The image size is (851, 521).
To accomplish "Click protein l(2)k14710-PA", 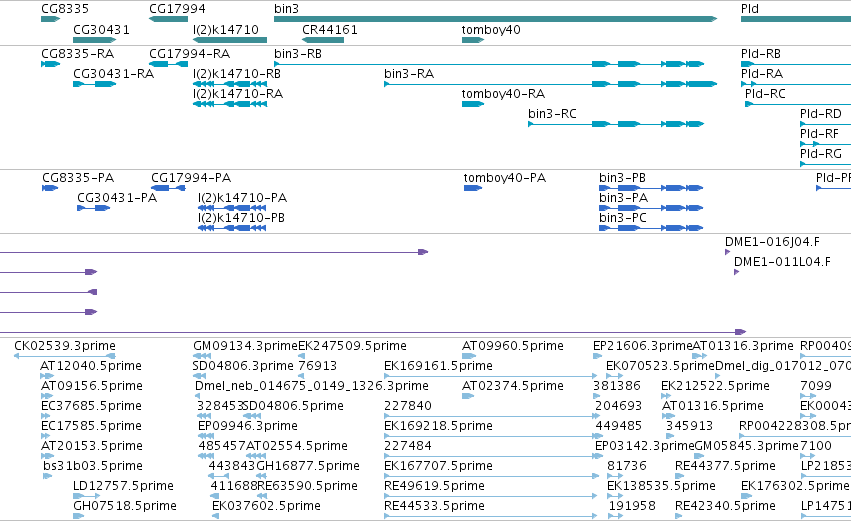I will point(242,198).
